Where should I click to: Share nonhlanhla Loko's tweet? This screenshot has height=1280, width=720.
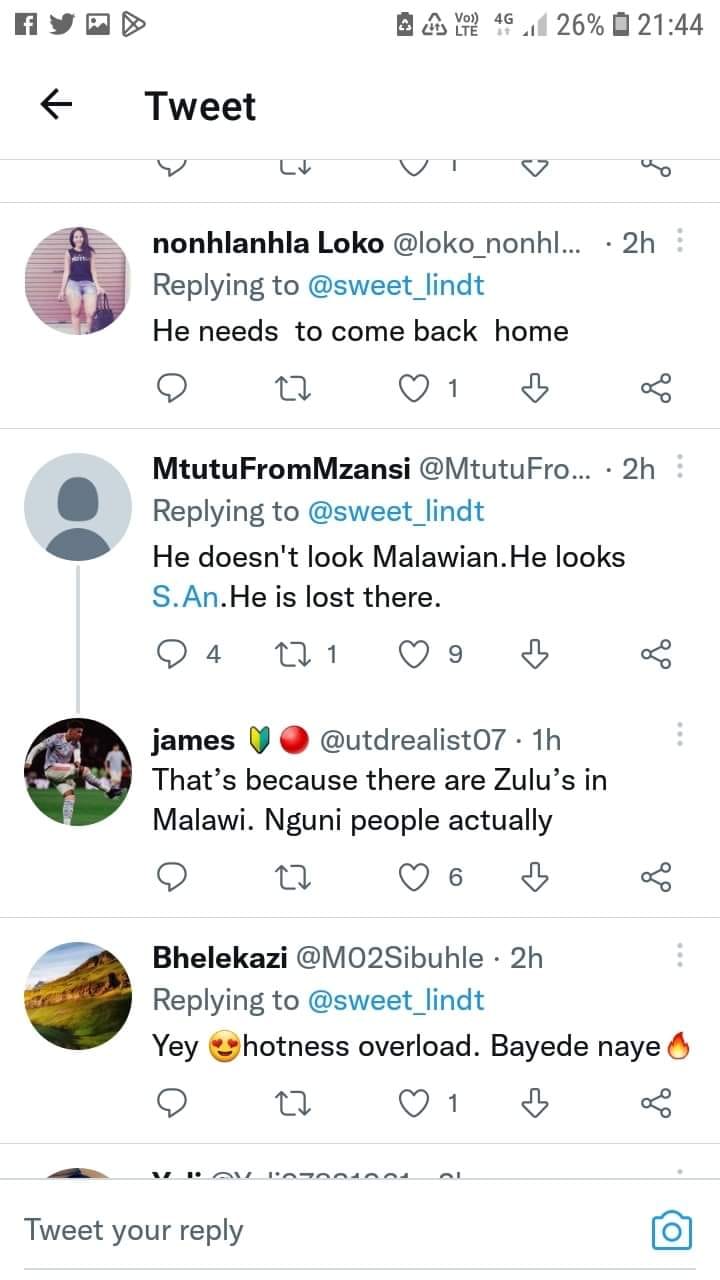click(656, 387)
